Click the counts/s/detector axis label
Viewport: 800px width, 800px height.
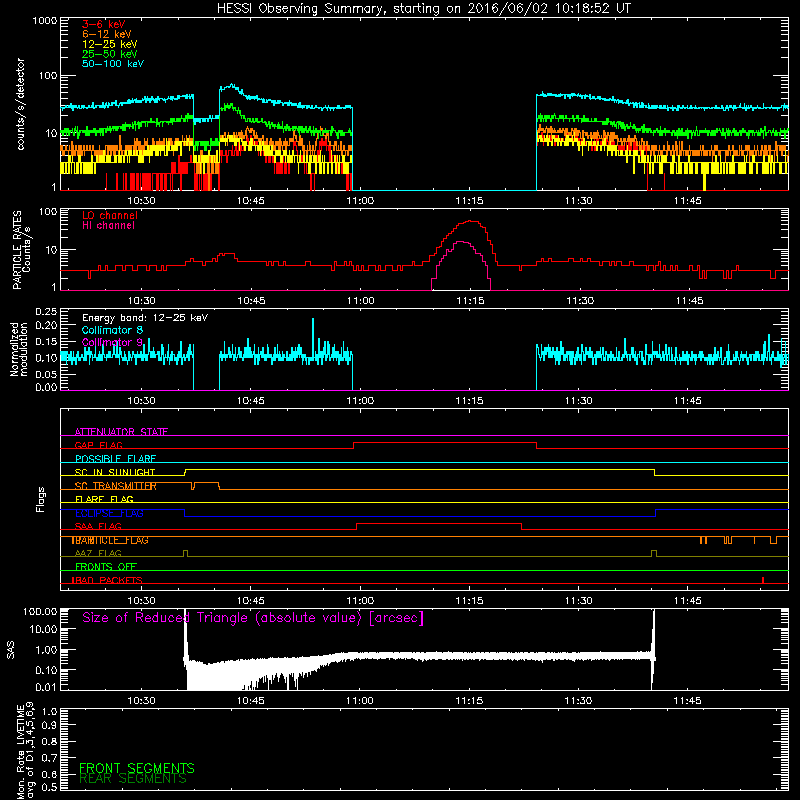point(21,104)
